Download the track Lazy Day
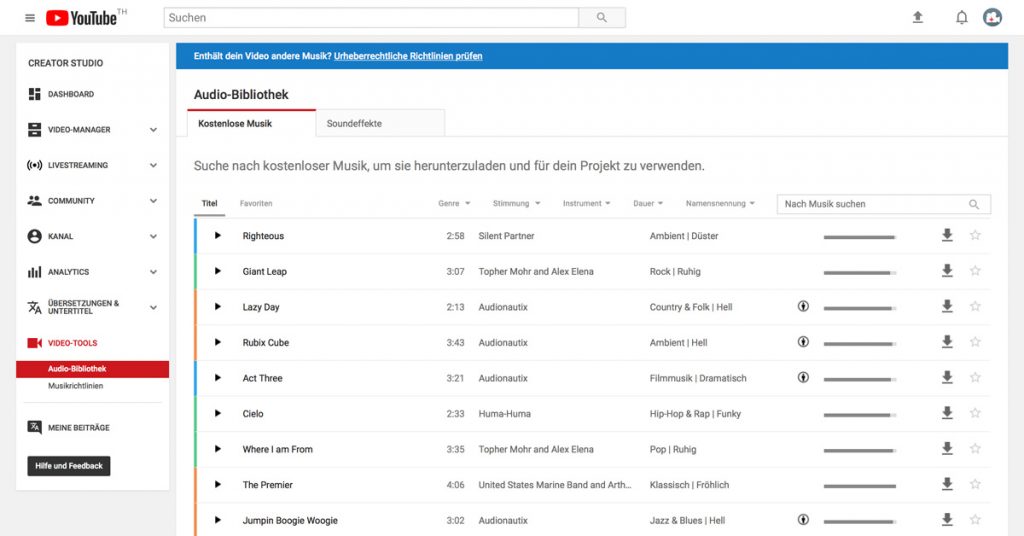This screenshot has width=1024, height=536. click(947, 307)
